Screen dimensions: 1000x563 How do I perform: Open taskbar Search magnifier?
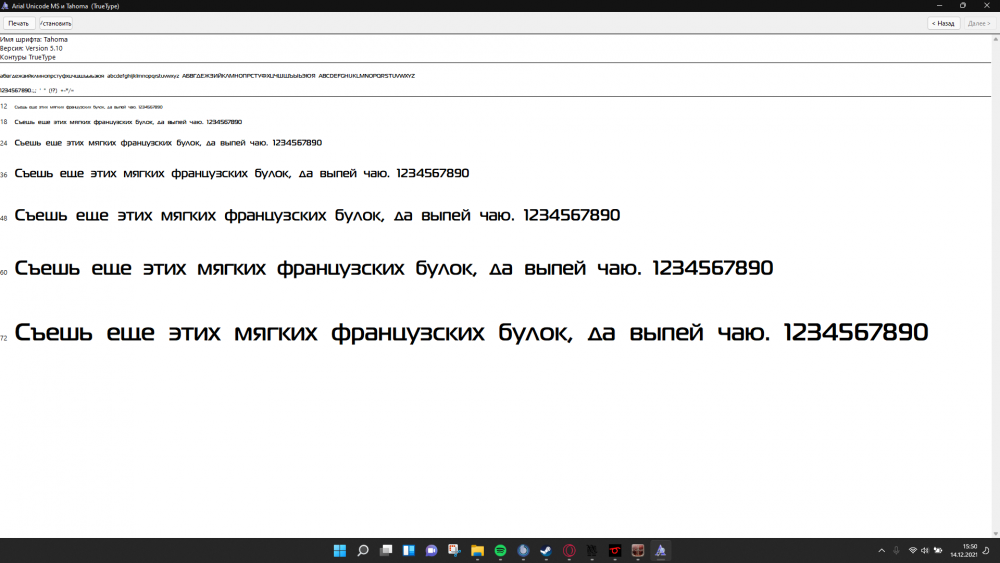363,550
